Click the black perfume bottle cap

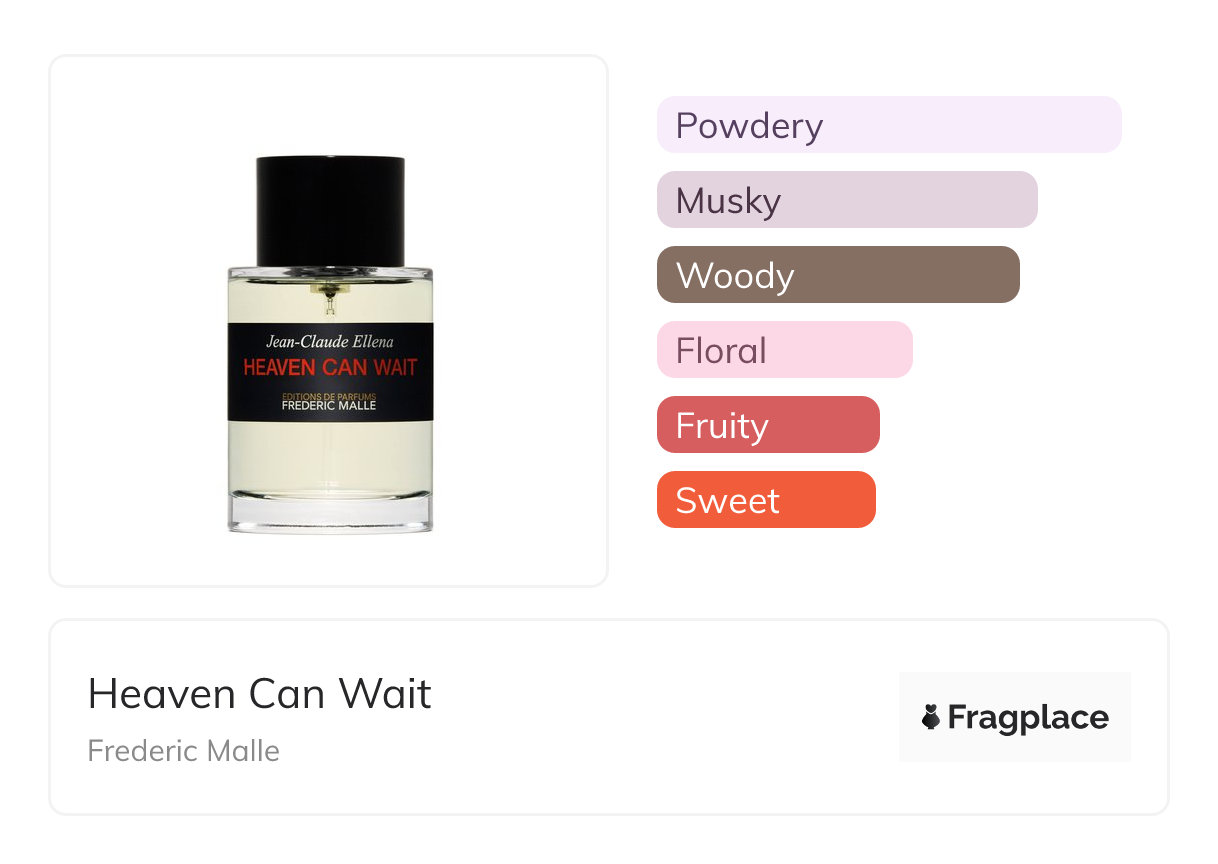pyautogui.click(x=330, y=211)
